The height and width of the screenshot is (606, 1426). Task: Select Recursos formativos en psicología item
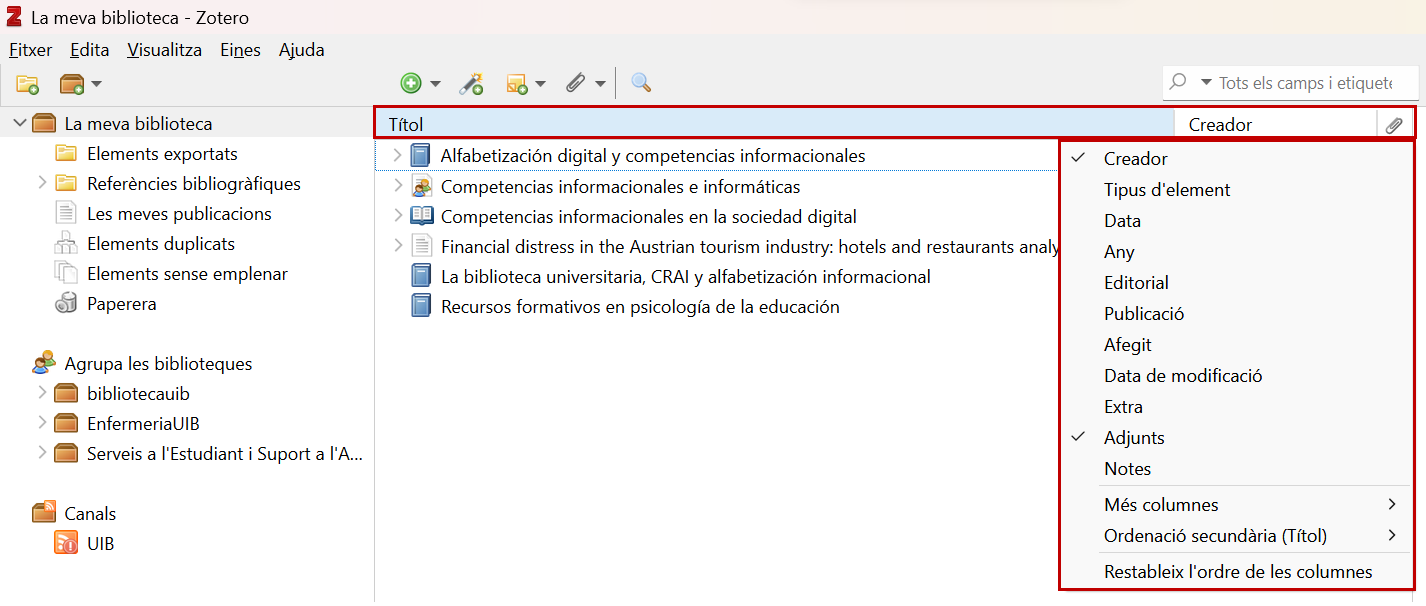point(640,307)
